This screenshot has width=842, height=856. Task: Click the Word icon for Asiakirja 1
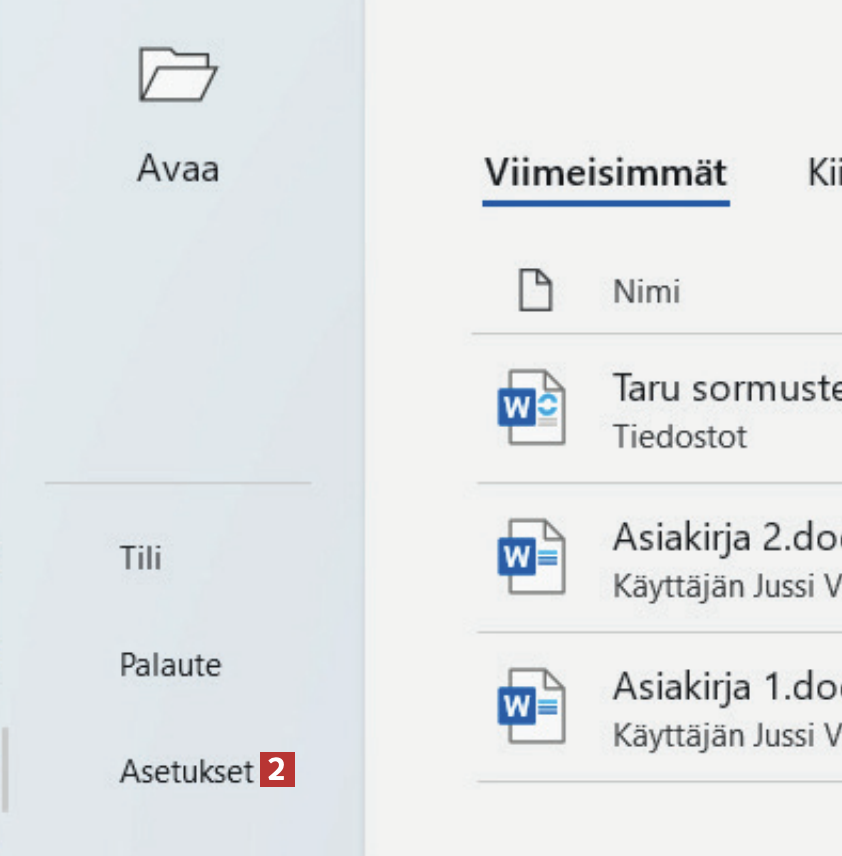[531, 705]
